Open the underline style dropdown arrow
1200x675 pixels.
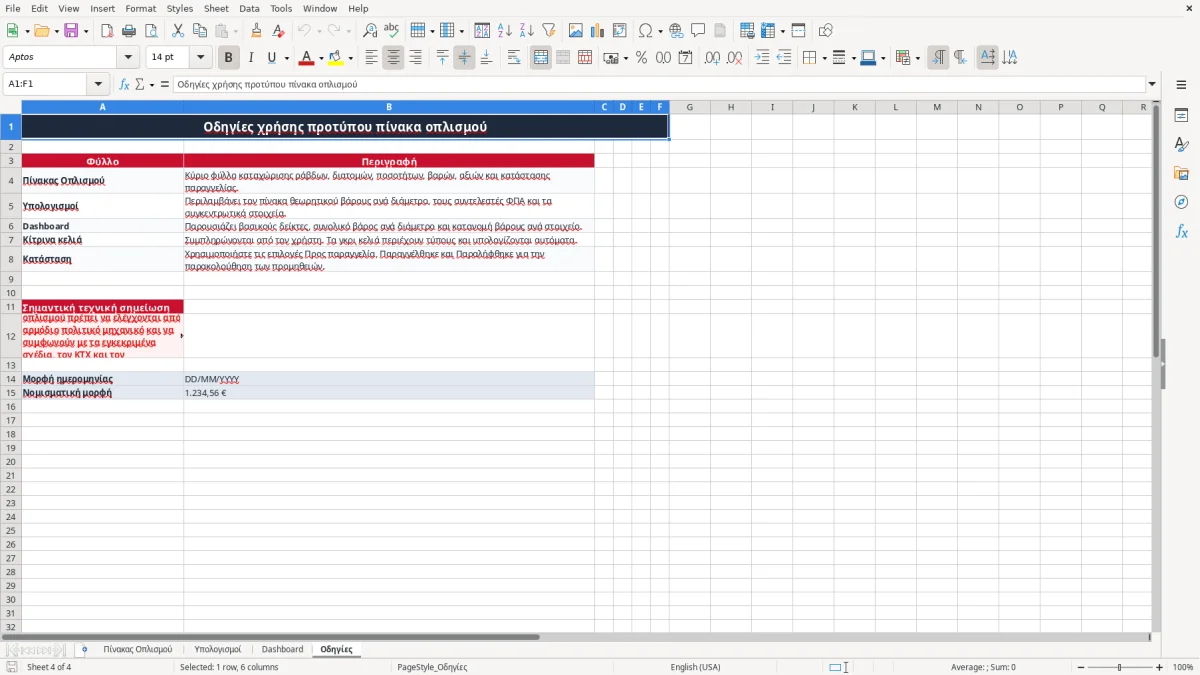pos(286,58)
